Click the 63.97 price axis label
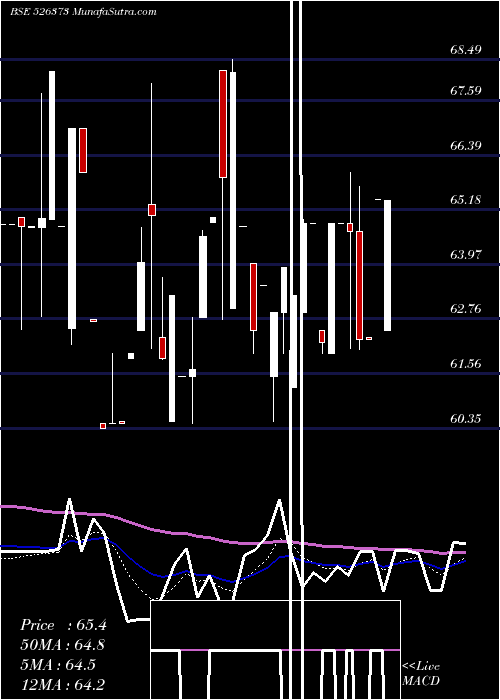Screen dimensions: 500x700 pyautogui.click(x=466, y=255)
